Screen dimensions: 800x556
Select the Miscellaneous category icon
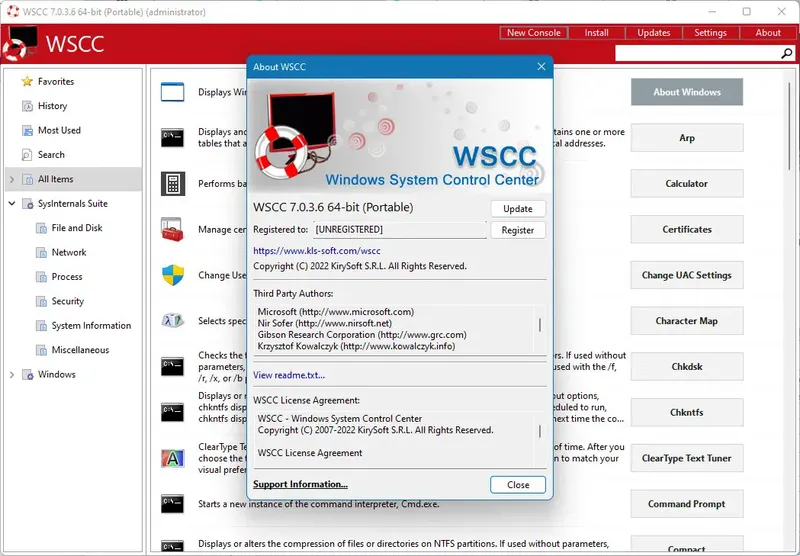[x=41, y=350]
